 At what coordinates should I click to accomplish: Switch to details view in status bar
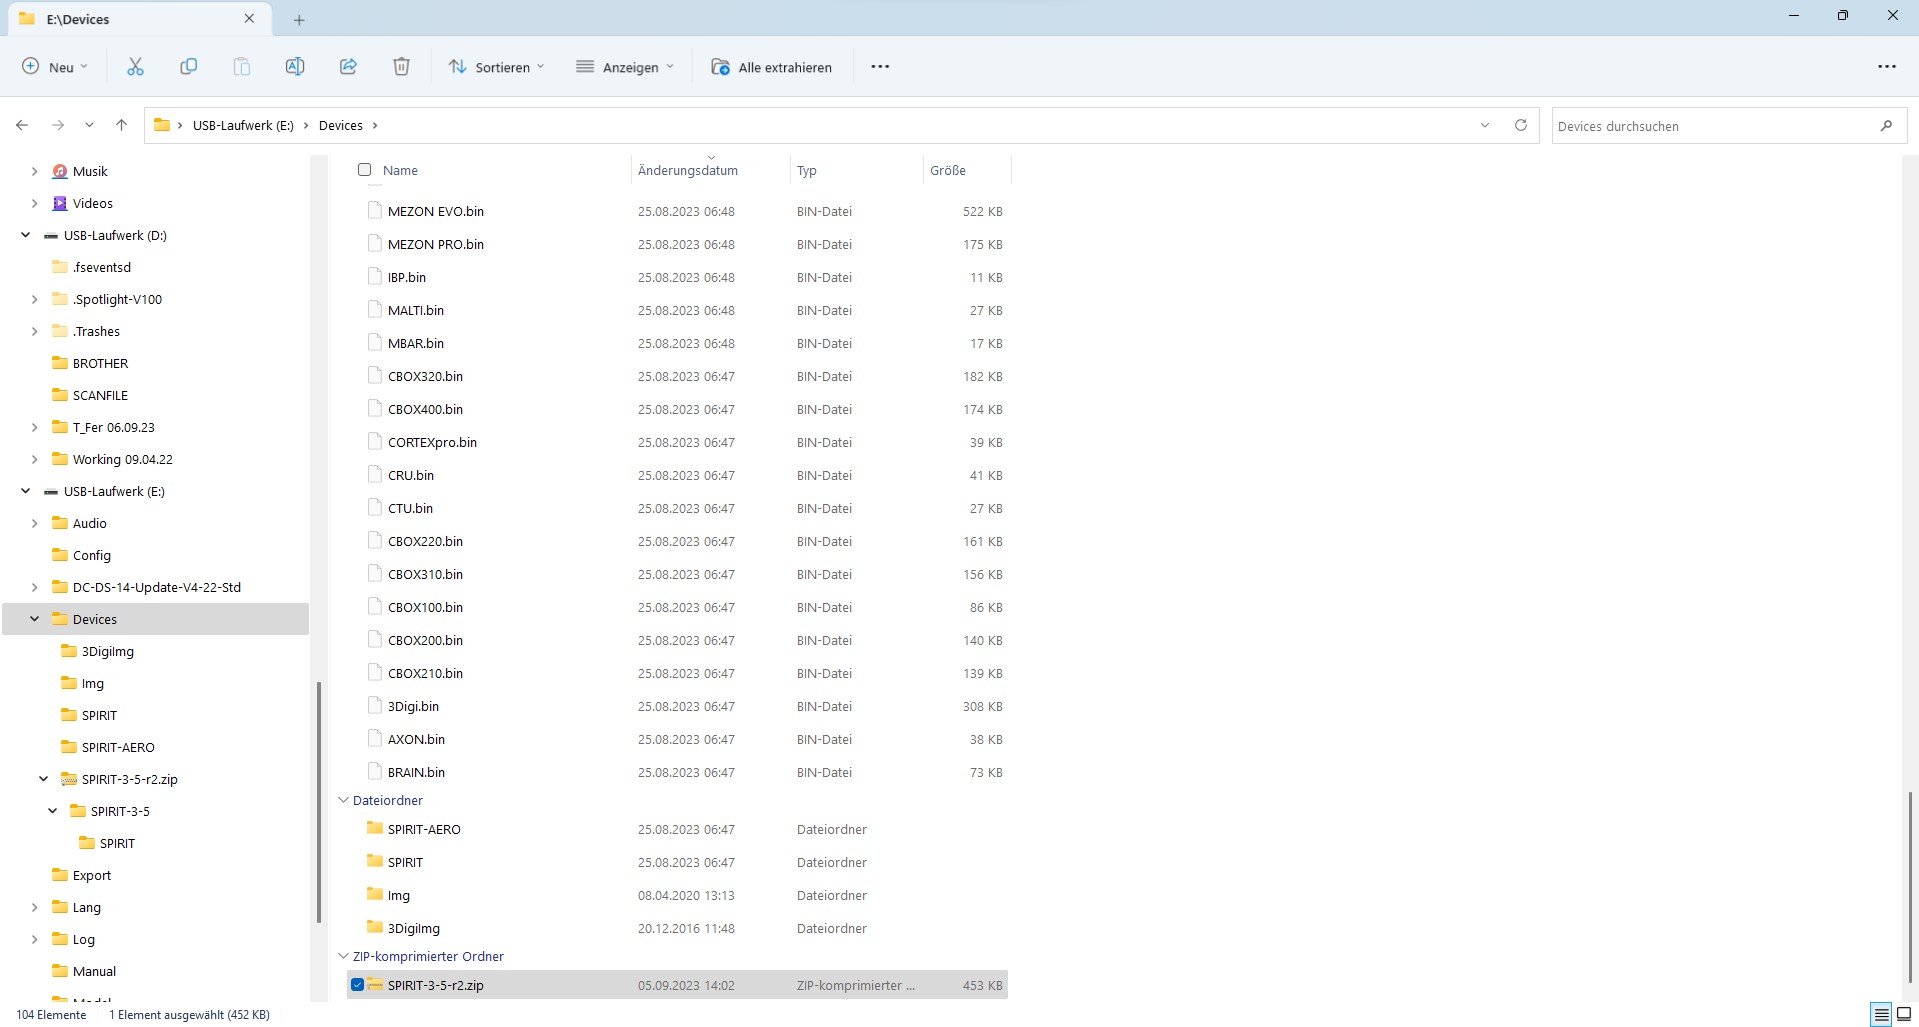click(1881, 1014)
